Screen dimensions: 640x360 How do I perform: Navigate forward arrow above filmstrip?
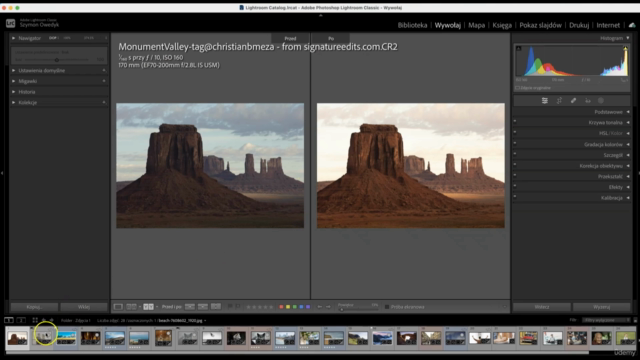[51, 320]
